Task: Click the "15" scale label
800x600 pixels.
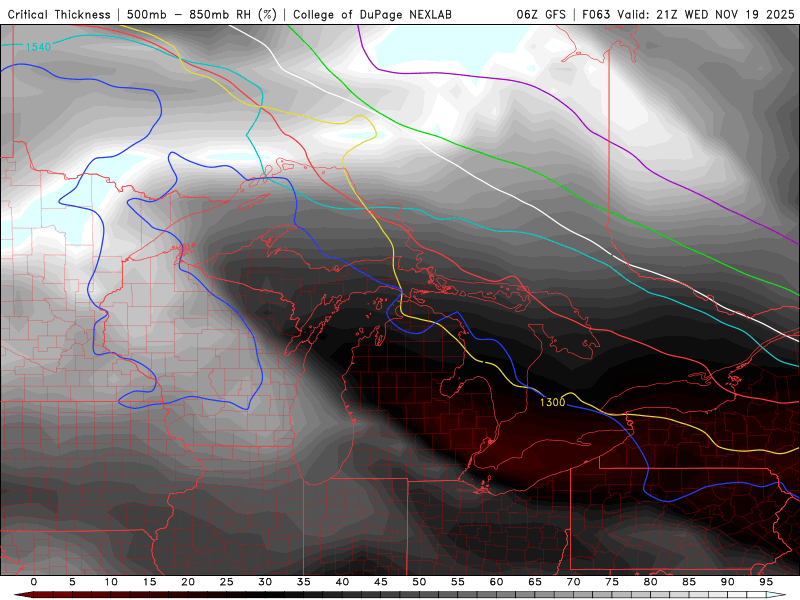Action: 149,582
